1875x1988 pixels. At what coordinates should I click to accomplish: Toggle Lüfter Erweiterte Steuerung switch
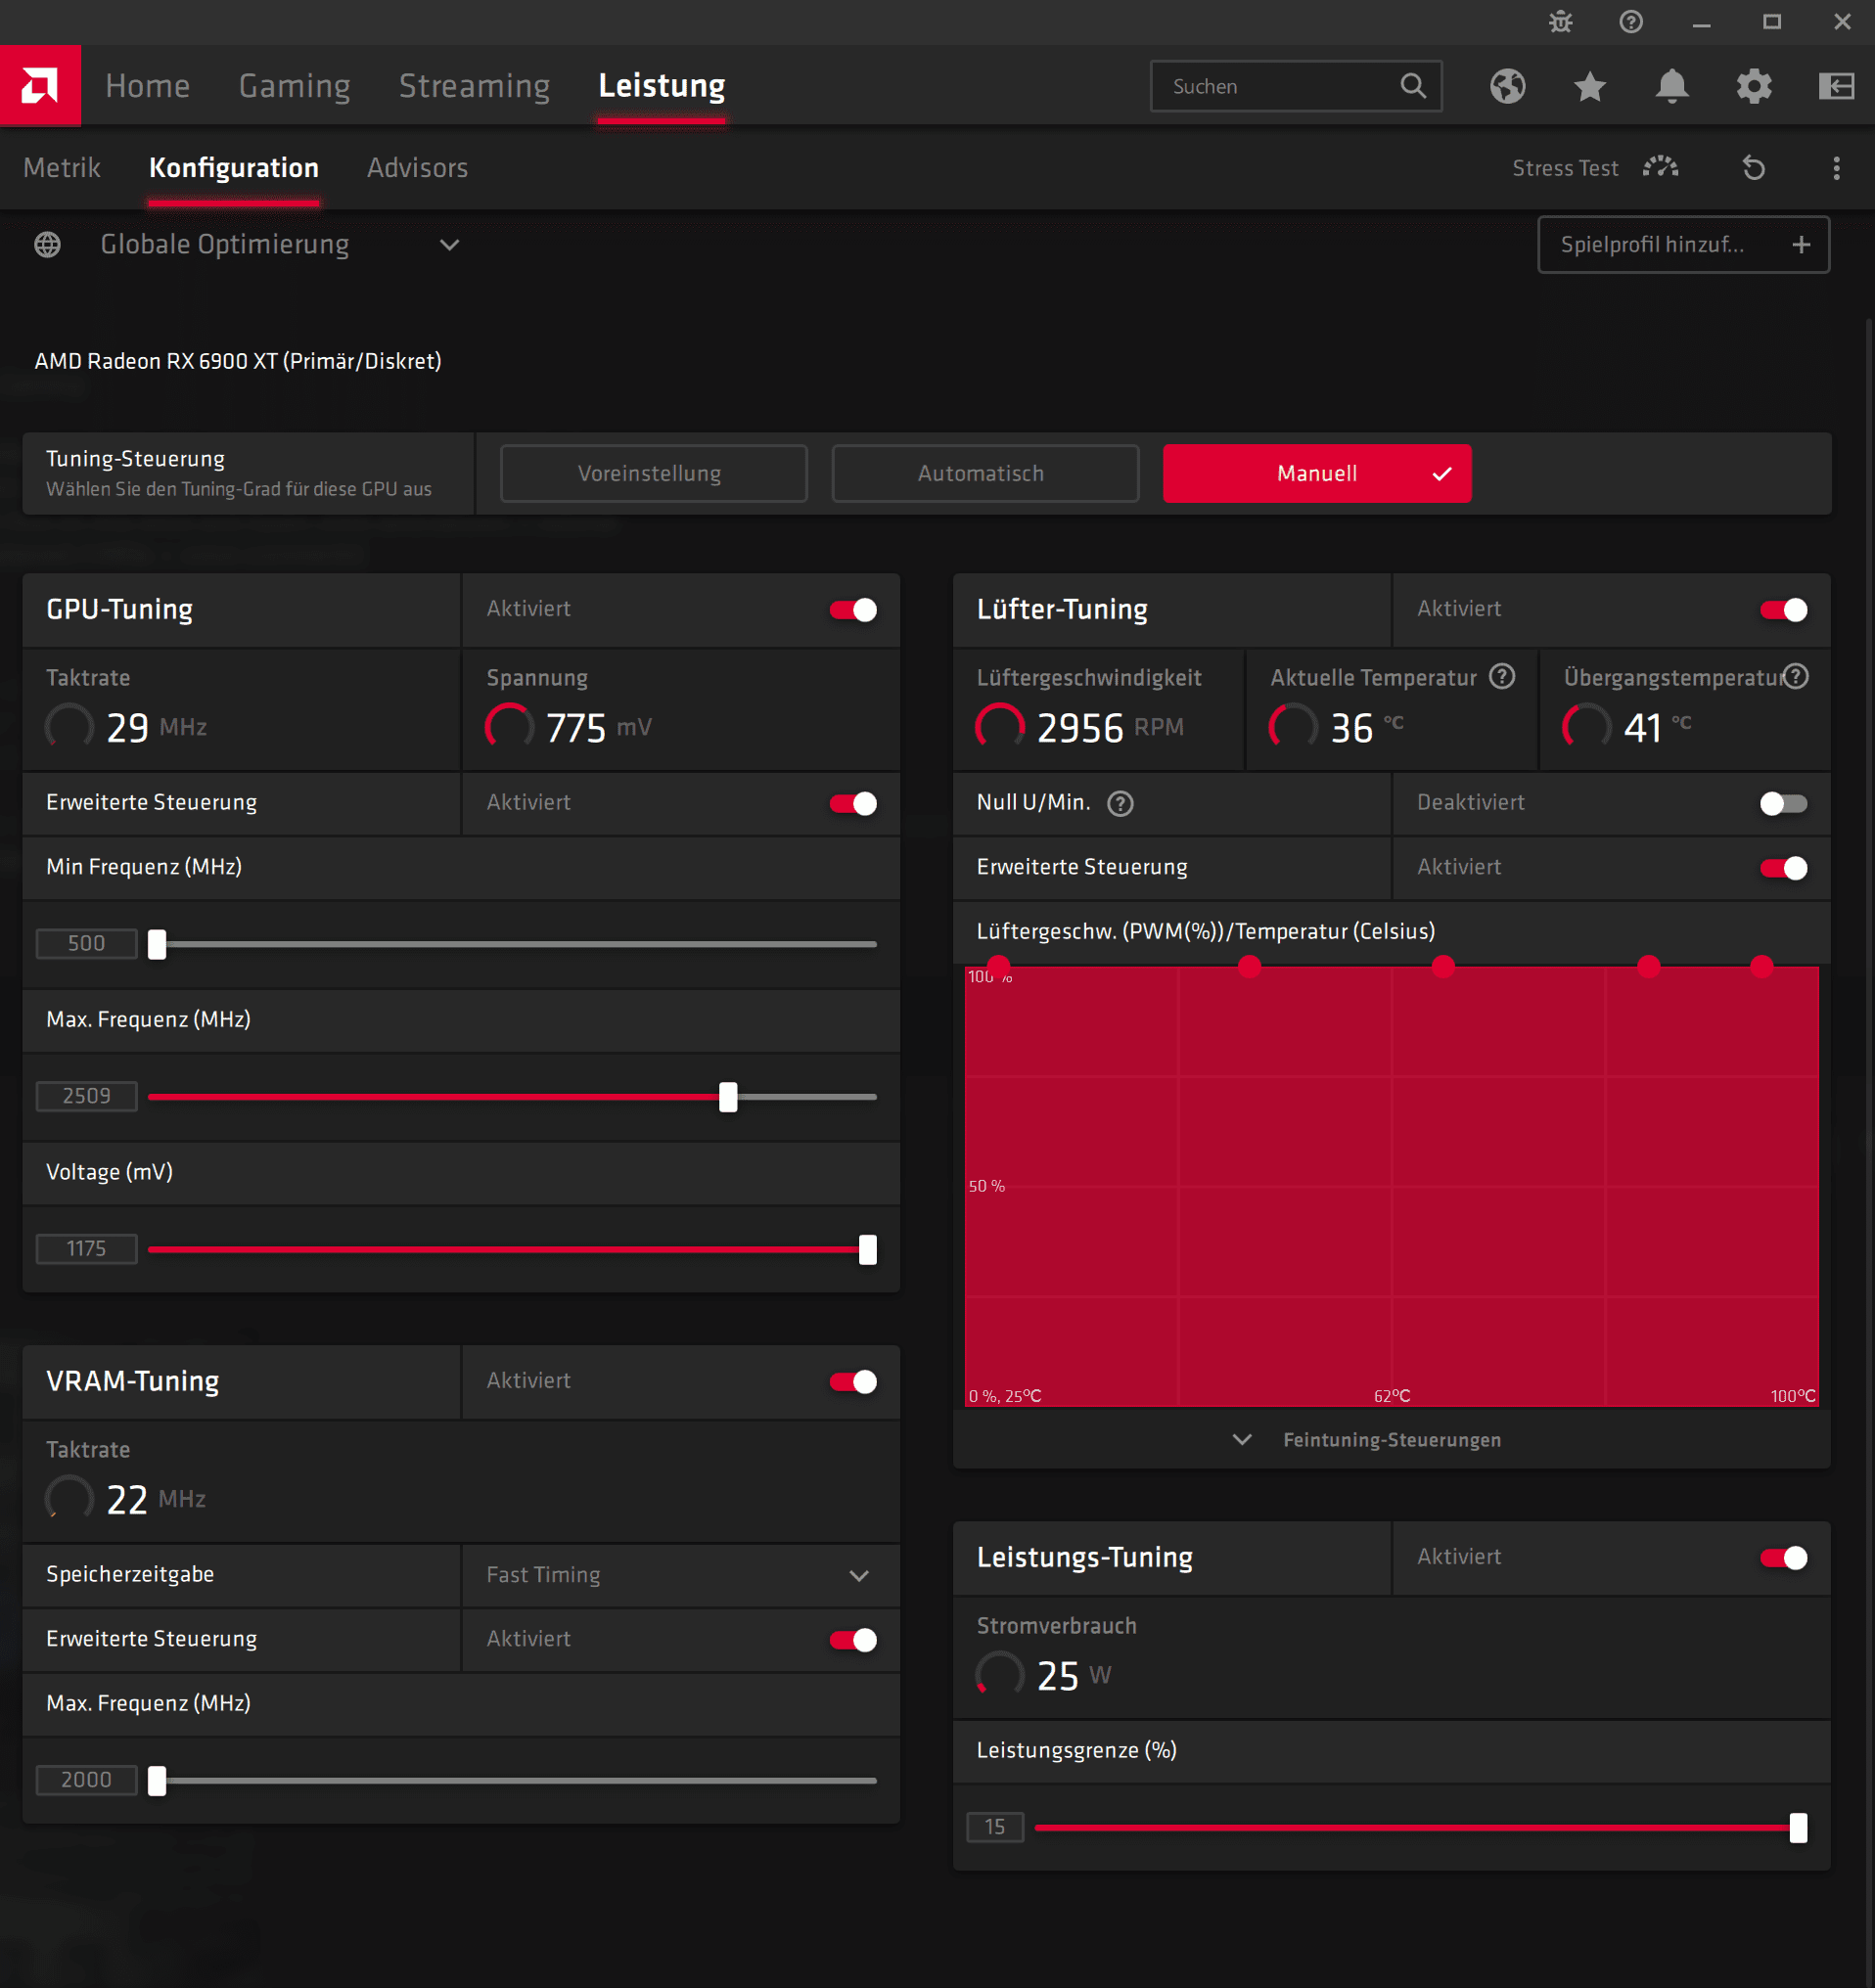1783,868
